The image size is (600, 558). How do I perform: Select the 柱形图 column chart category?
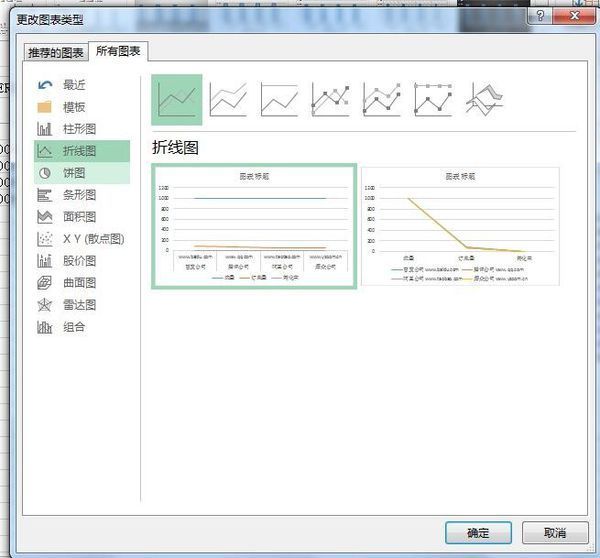(x=82, y=129)
